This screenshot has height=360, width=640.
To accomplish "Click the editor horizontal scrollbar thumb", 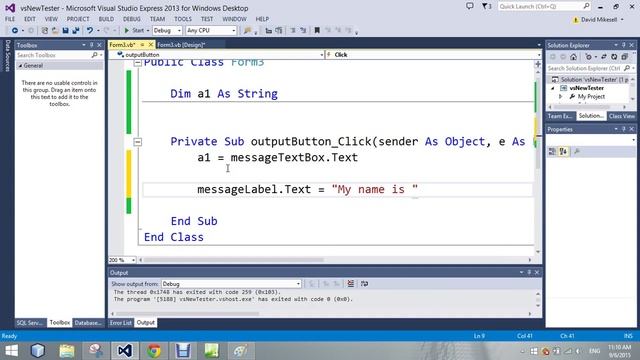I will pos(233,260).
